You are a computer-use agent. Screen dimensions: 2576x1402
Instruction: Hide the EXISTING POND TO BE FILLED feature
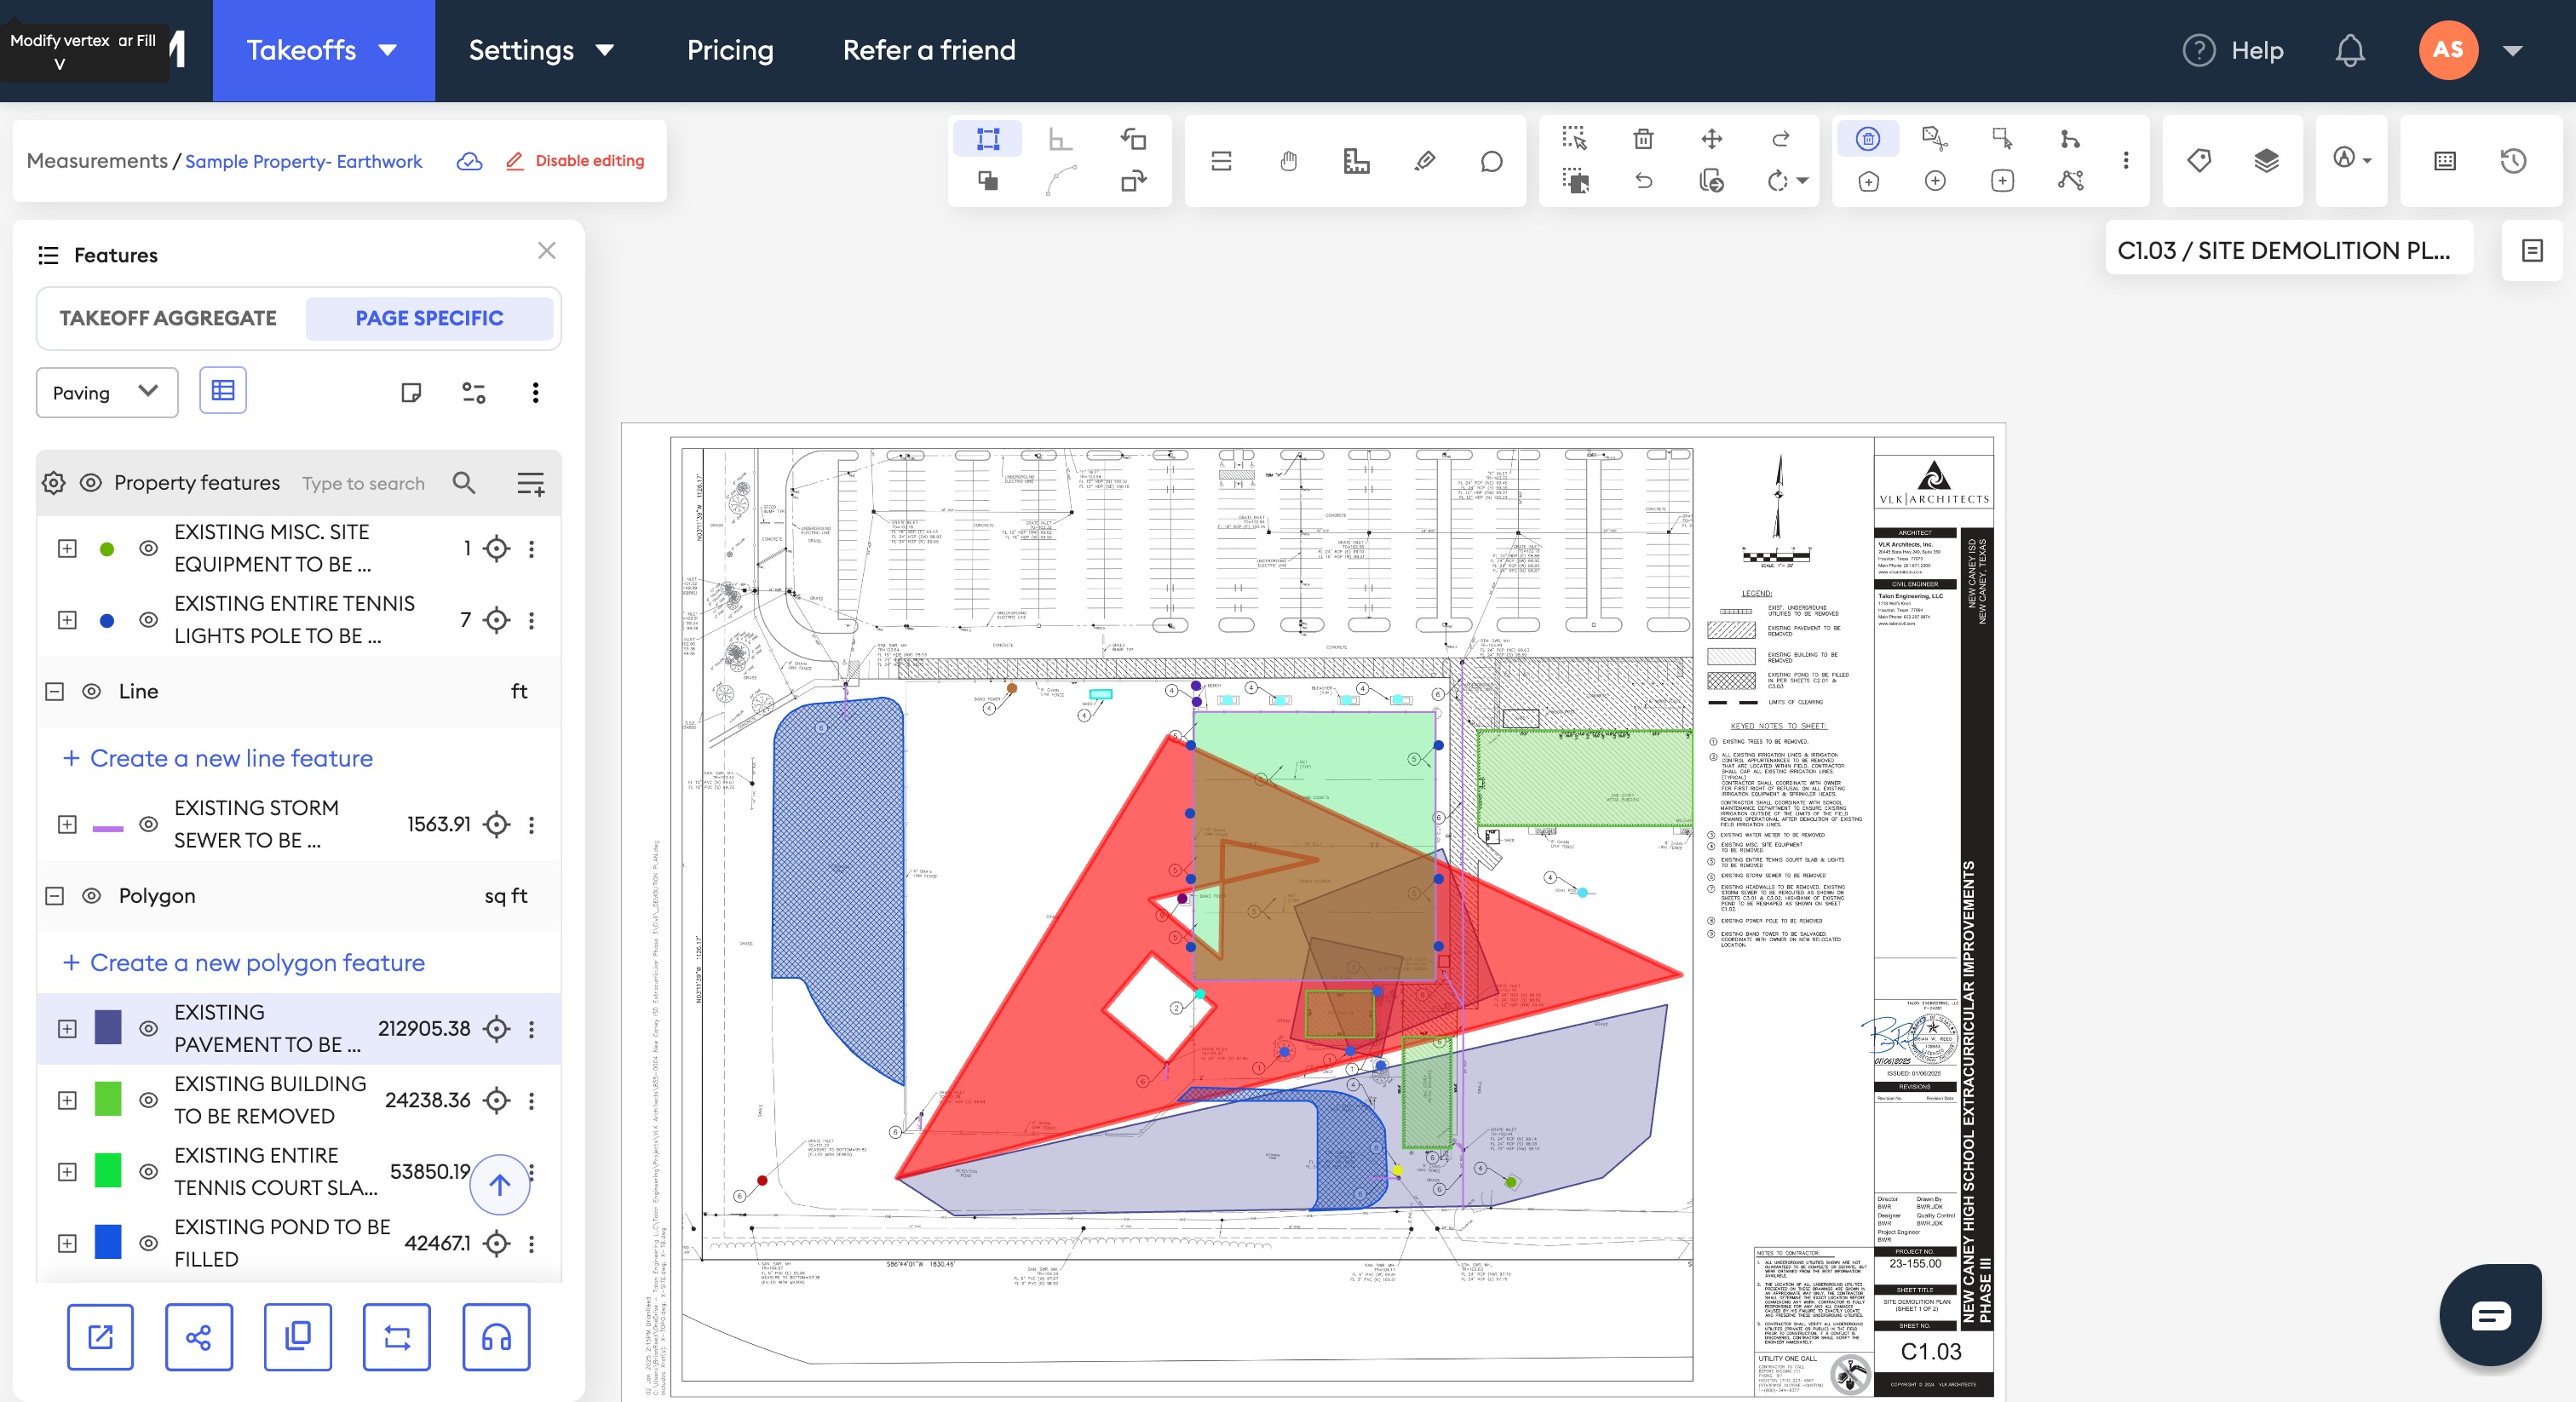tap(148, 1243)
